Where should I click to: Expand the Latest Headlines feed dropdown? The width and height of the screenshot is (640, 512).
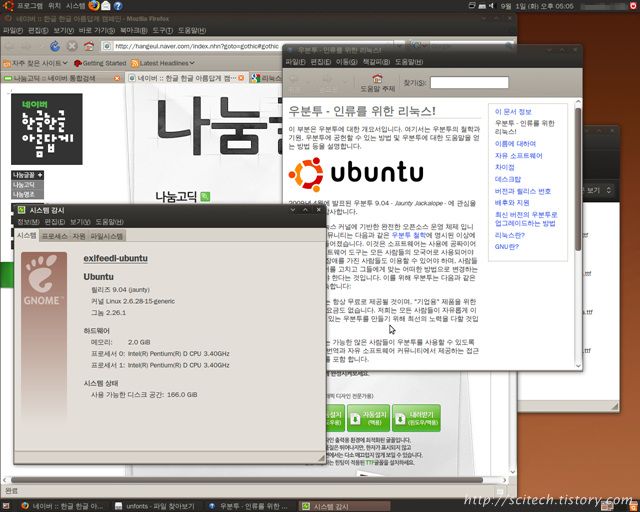tap(162, 63)
